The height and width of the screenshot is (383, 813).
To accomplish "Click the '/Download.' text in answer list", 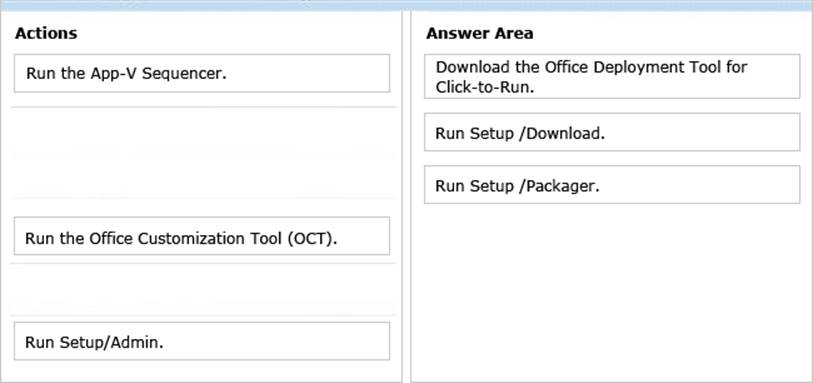I will pyautogui.click(x=562, y=134).
